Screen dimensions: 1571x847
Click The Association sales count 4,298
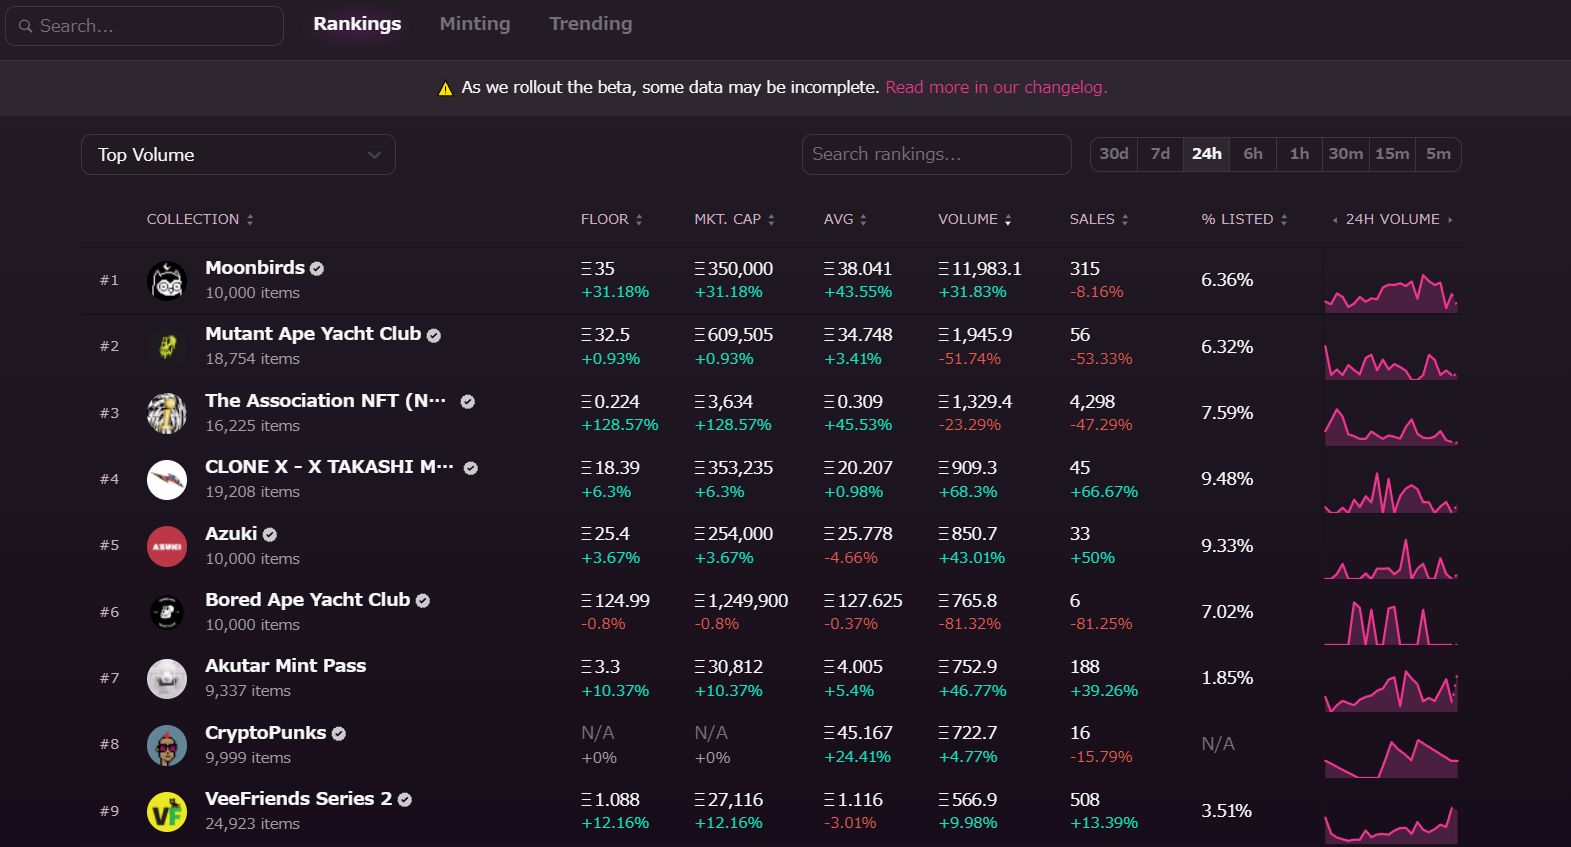click(x=1092, y=402)
